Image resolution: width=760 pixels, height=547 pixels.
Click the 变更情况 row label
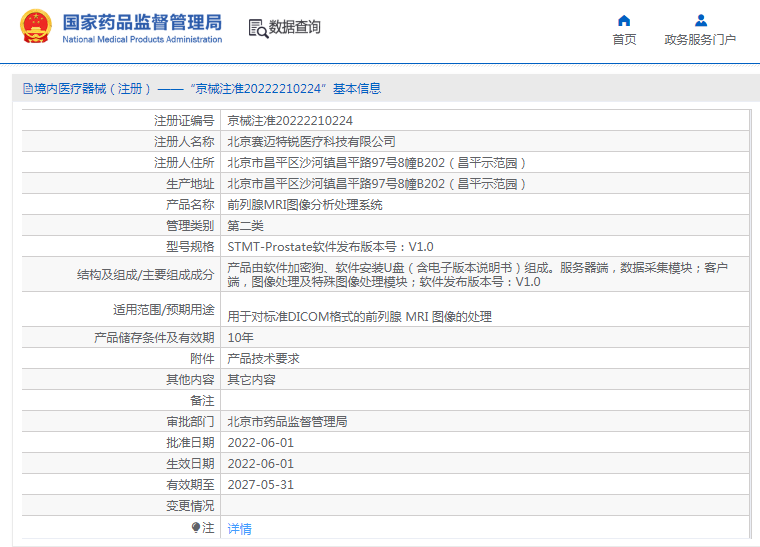tap(190, 506)
